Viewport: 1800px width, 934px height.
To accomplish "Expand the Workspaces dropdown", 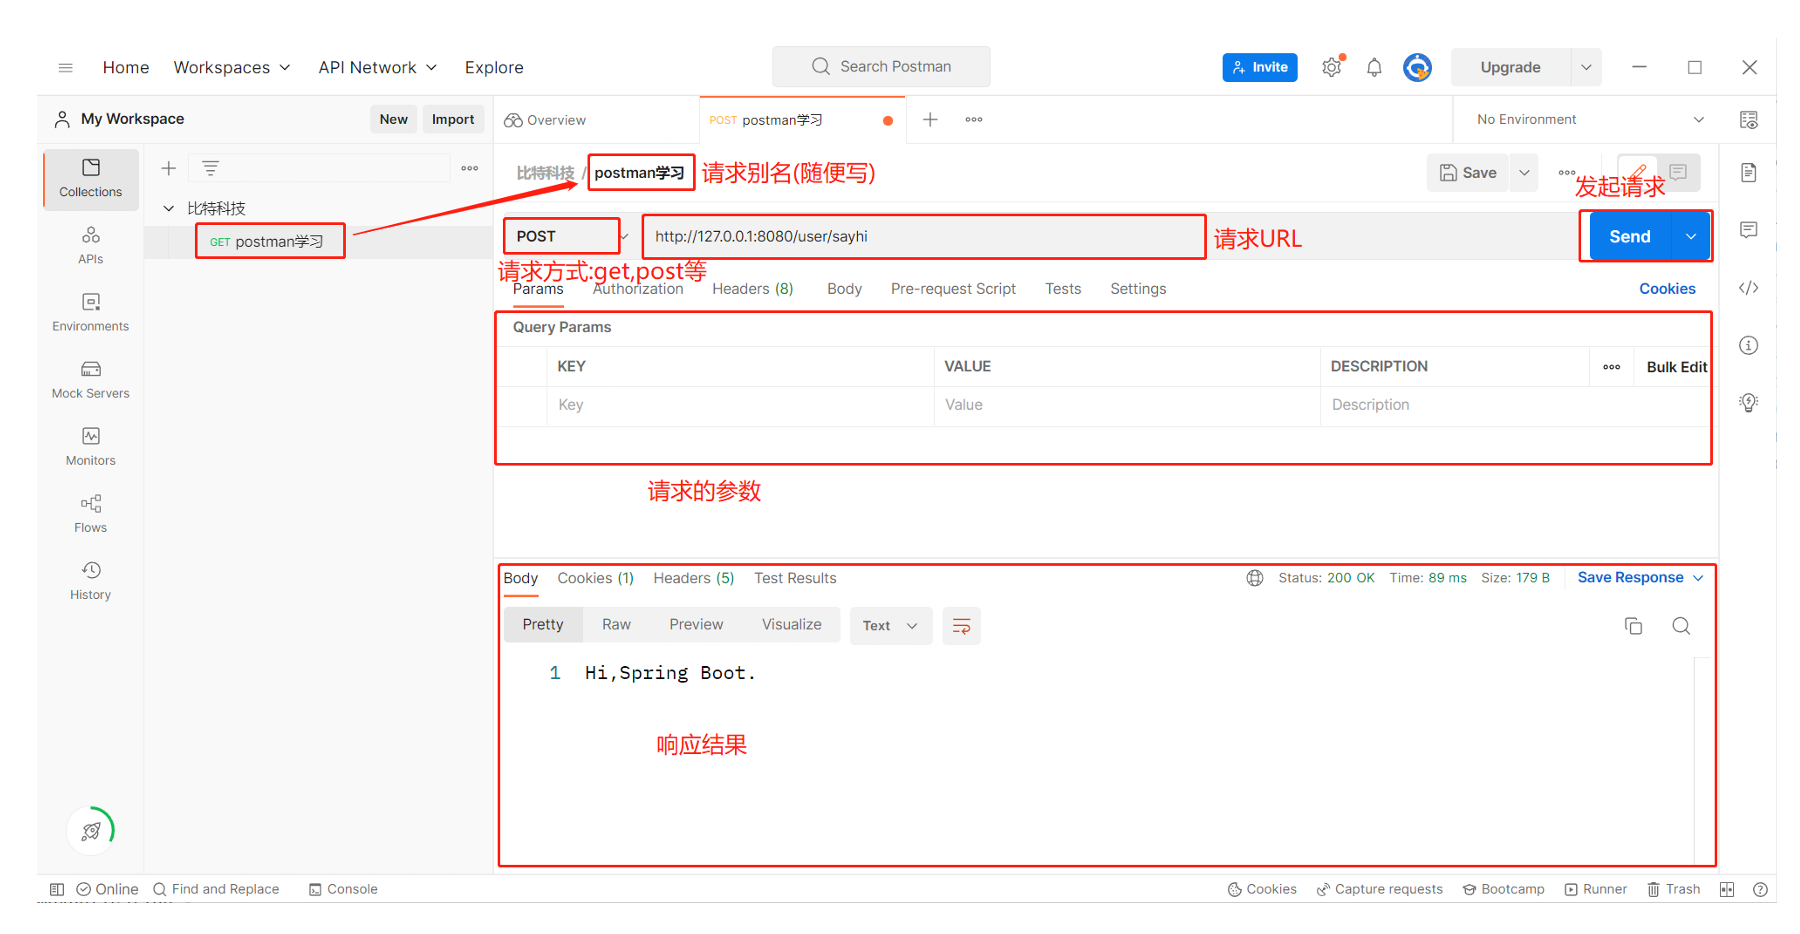I will point(232,68).
